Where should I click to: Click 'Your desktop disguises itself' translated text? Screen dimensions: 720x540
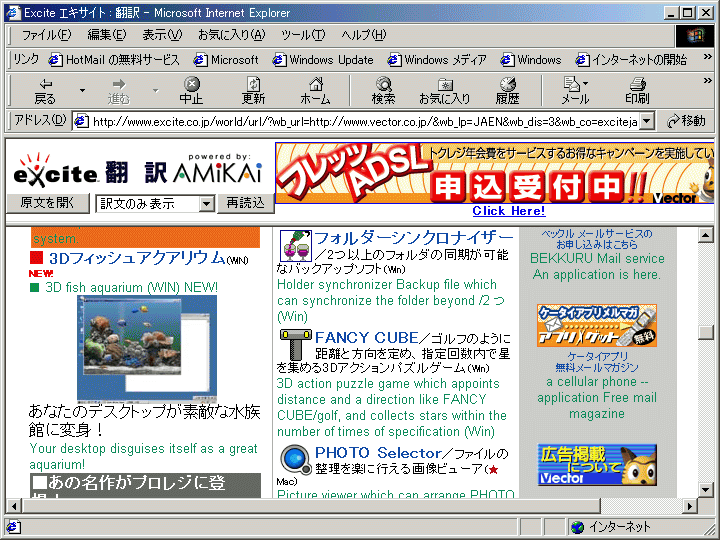click(143, 456)
